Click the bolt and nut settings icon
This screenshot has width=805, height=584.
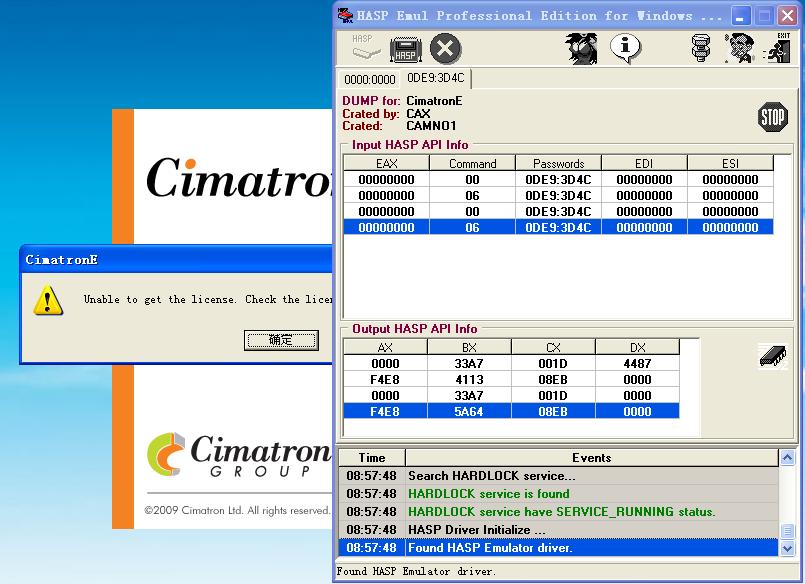[701, 48]
